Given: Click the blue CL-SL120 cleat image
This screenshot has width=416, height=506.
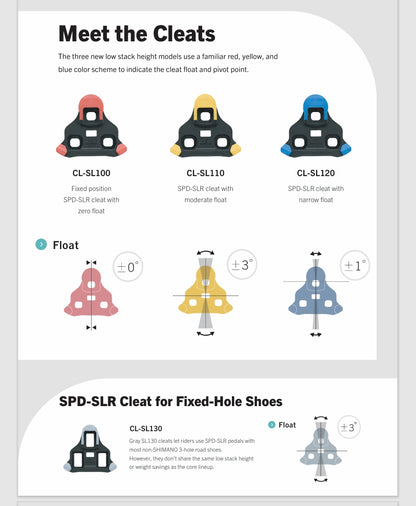Looking at the screenshot, I should pyautogui.click(x=316, y=126).
